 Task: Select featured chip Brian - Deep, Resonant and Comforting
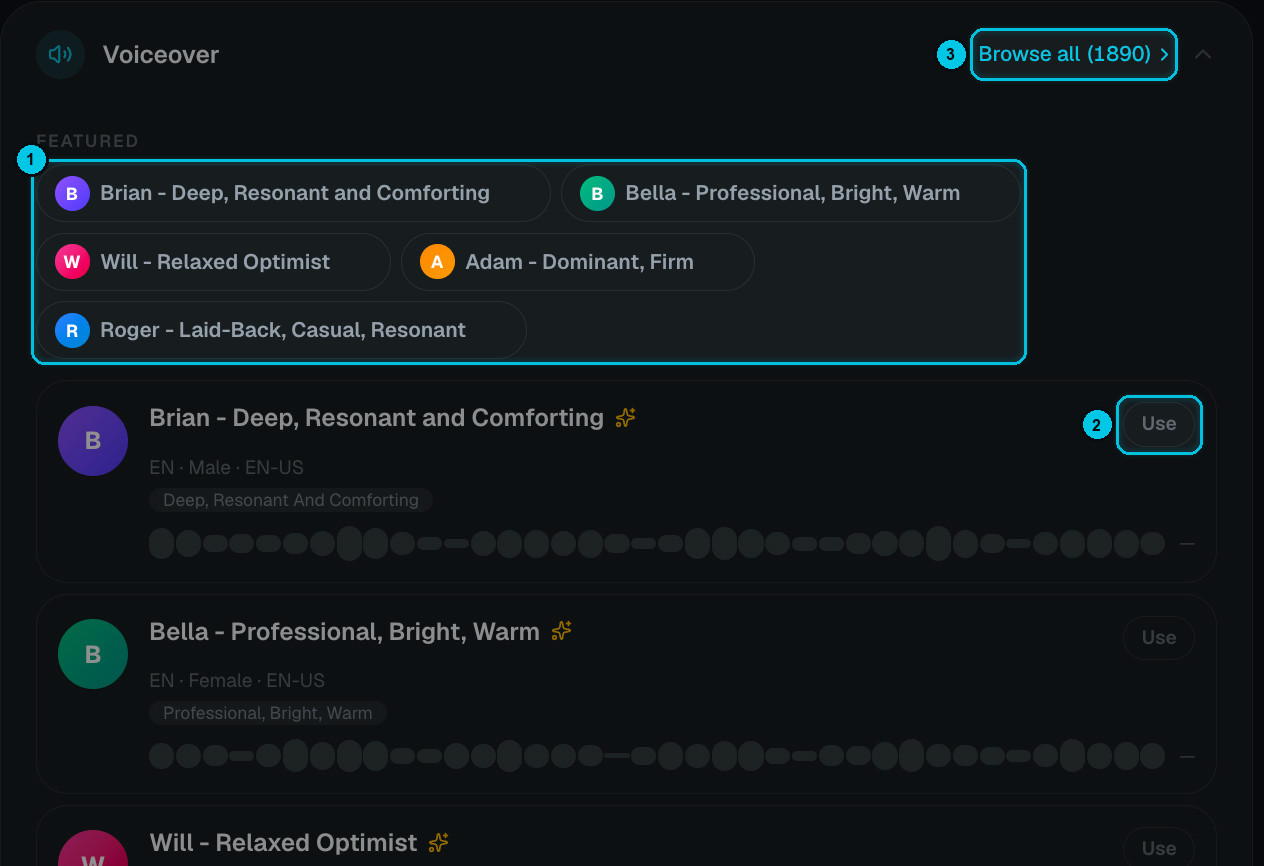[293, 193]
